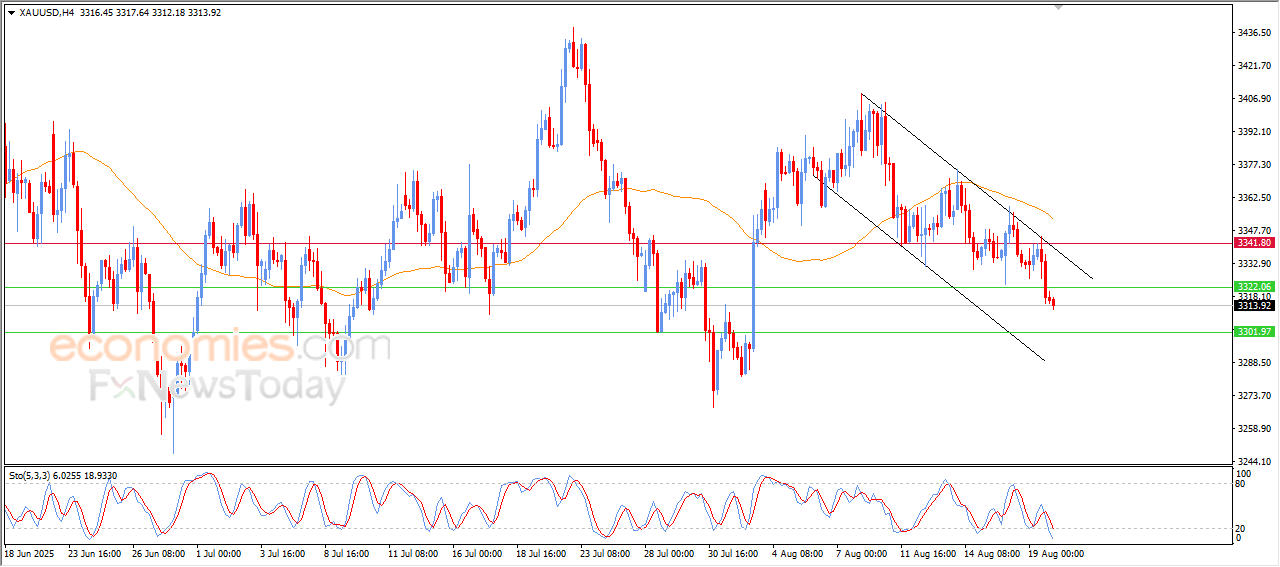Image resolution: width=1280 pixels, height=567 pixels.
Task: Click the 23 Jul 08:00 time label
Action: (606, 553)
